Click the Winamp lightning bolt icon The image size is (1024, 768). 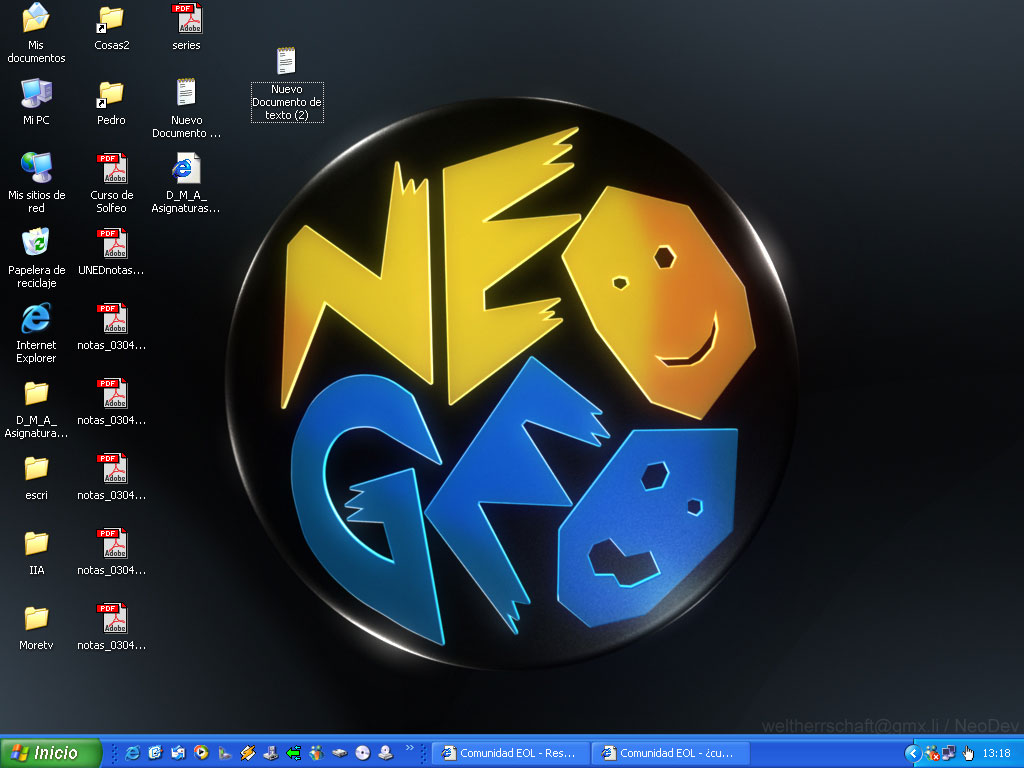(x=247, y=753)
